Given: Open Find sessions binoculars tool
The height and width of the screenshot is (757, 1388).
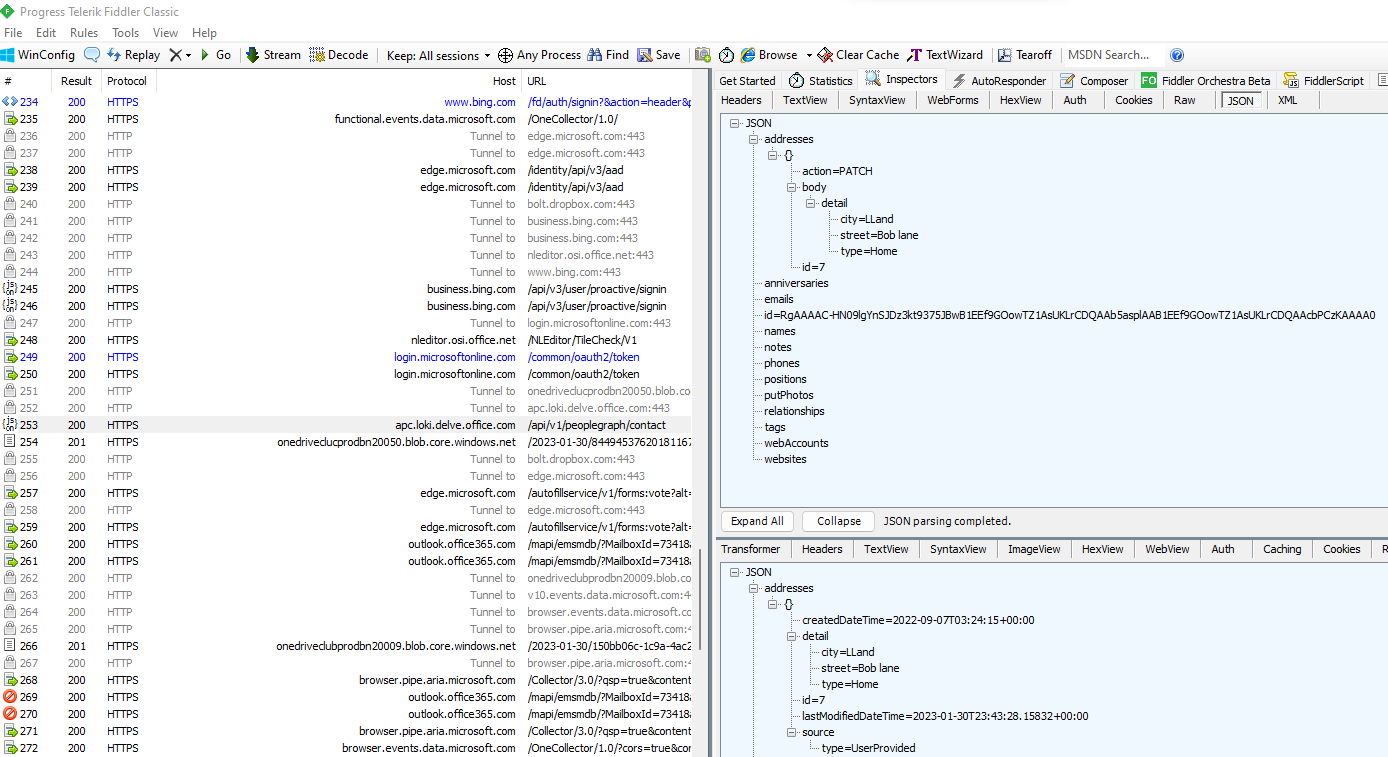Looking at the screenshot, I should click(x=608, y=55).
